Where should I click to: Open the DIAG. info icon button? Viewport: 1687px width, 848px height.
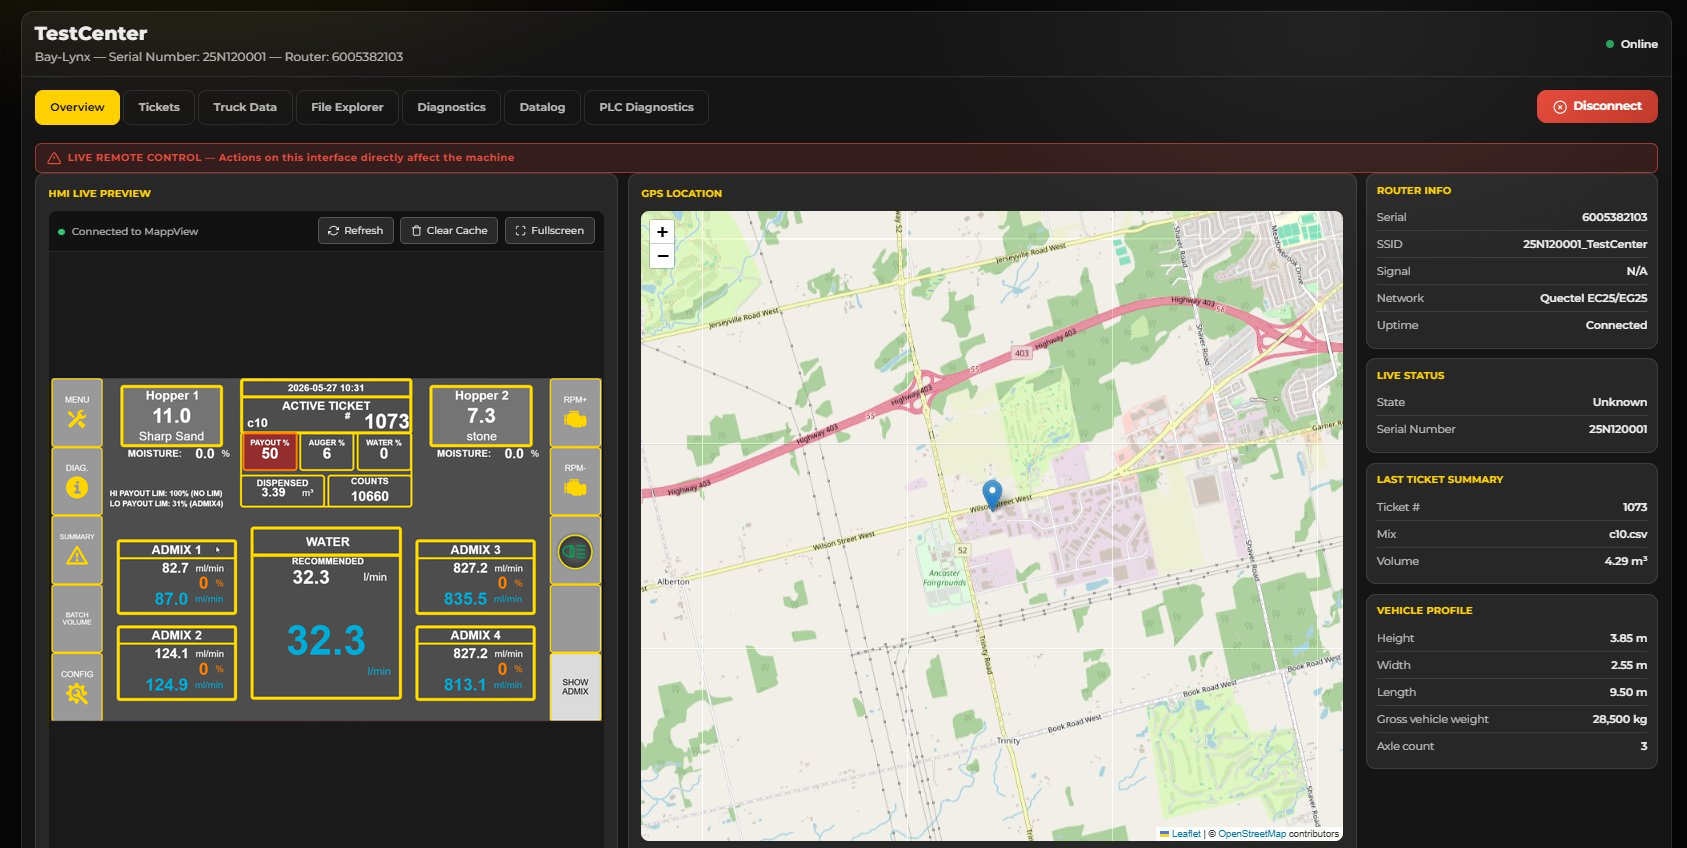coord(77,481)
